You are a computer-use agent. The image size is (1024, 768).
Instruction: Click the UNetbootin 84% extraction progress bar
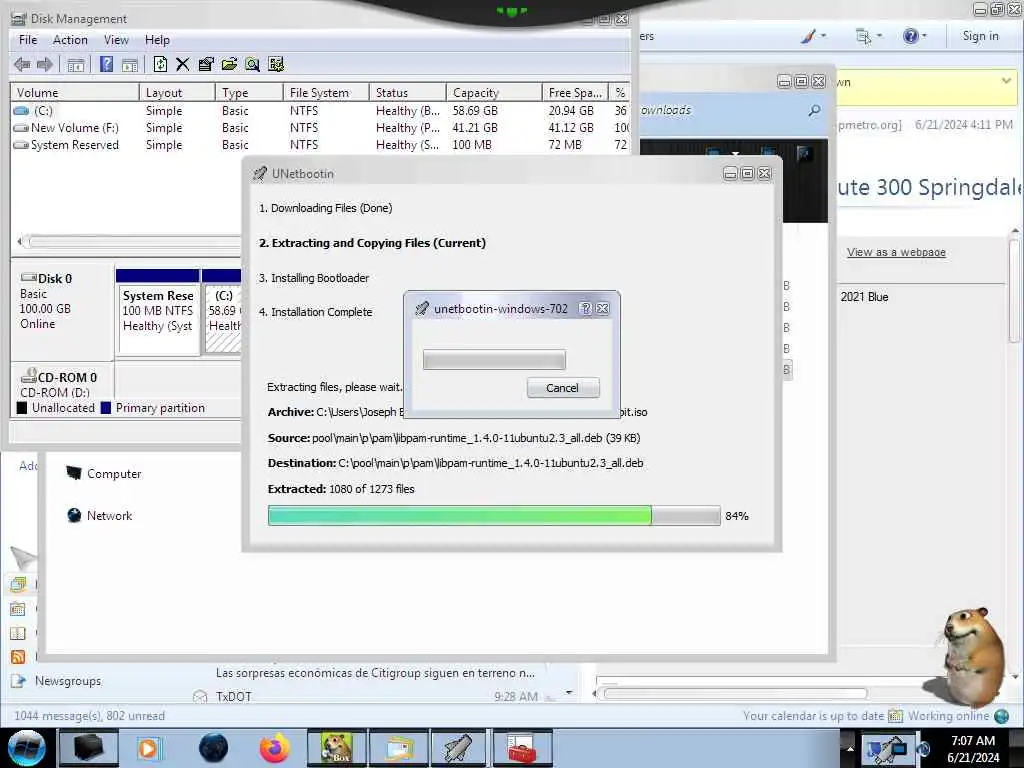click(x=494, y=515)
